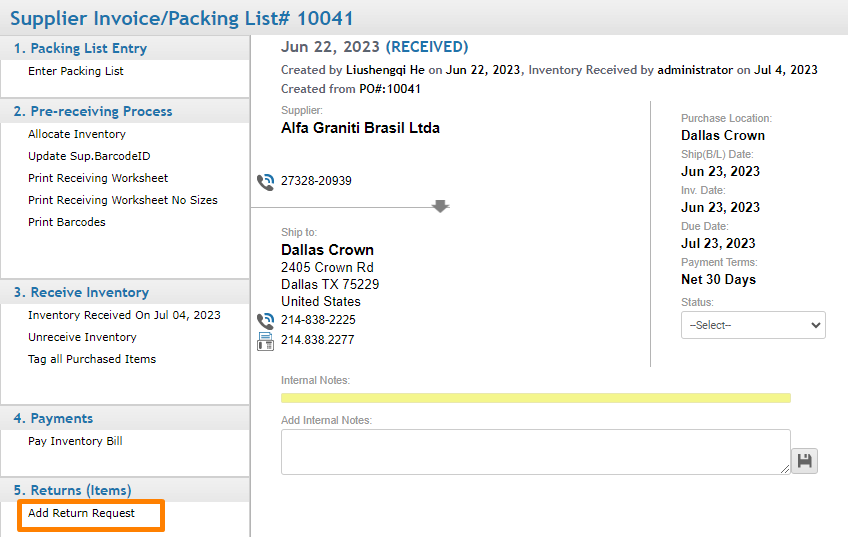This screenshot has width=848, height=537.
Task: Click the PO#:10041 reference
Action: [390, 89]
